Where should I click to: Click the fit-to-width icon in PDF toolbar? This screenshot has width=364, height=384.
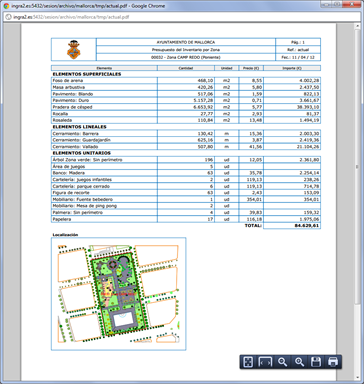pos(265,362)
